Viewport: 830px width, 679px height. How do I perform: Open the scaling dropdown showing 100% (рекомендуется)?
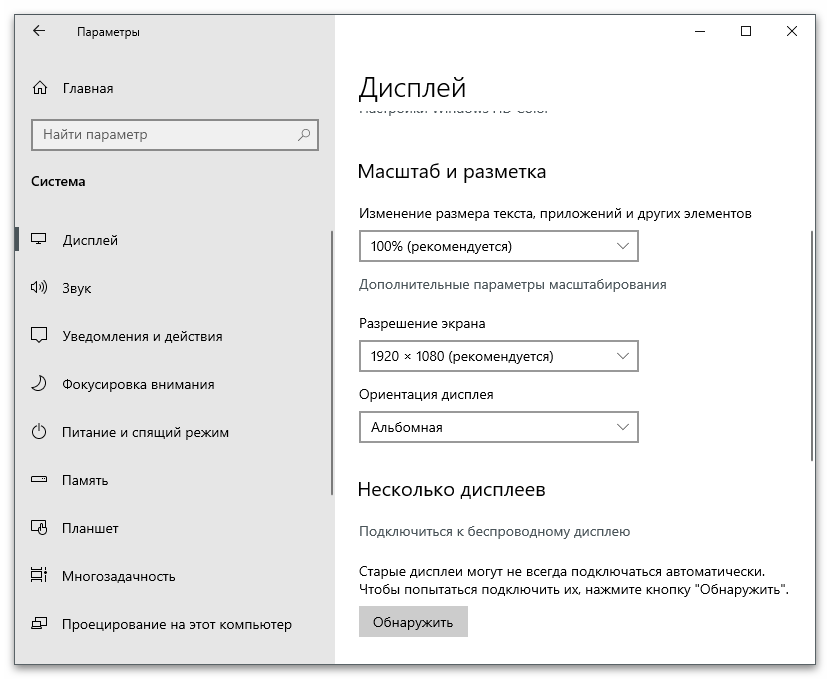click(498, 245)
